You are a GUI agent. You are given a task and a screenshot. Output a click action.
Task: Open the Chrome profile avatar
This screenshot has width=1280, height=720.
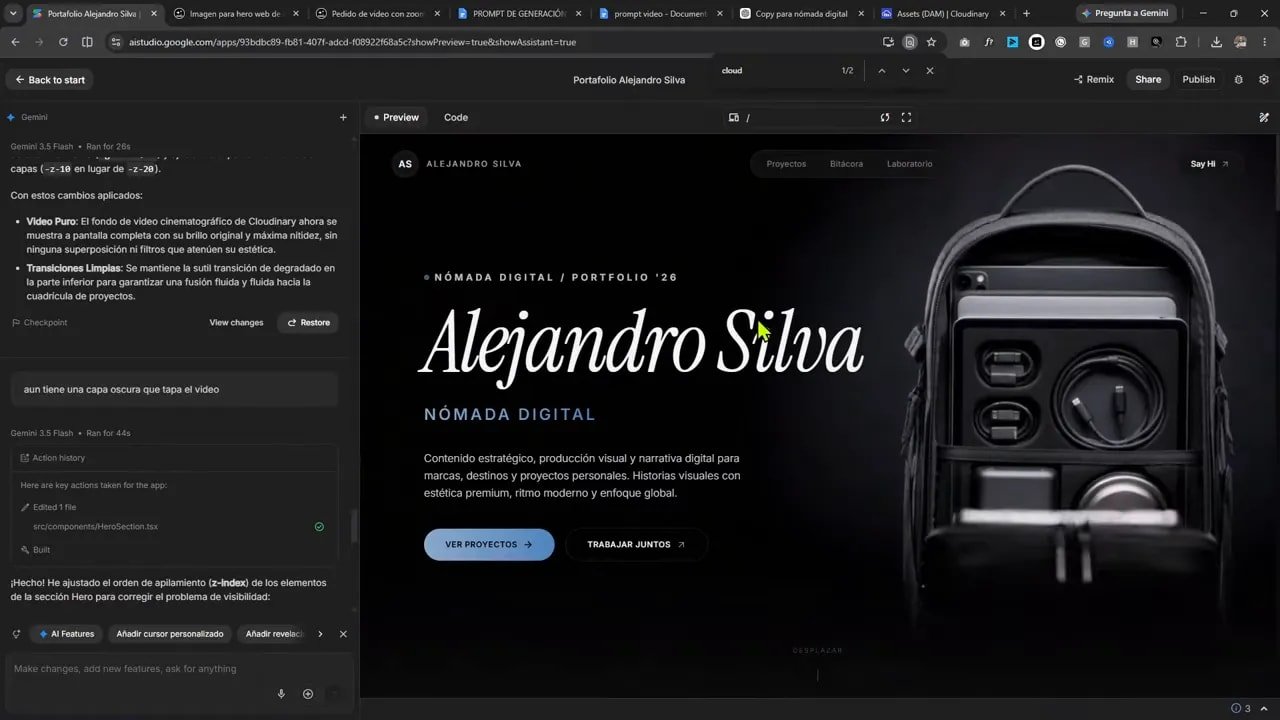click(x=1241, y=42)
